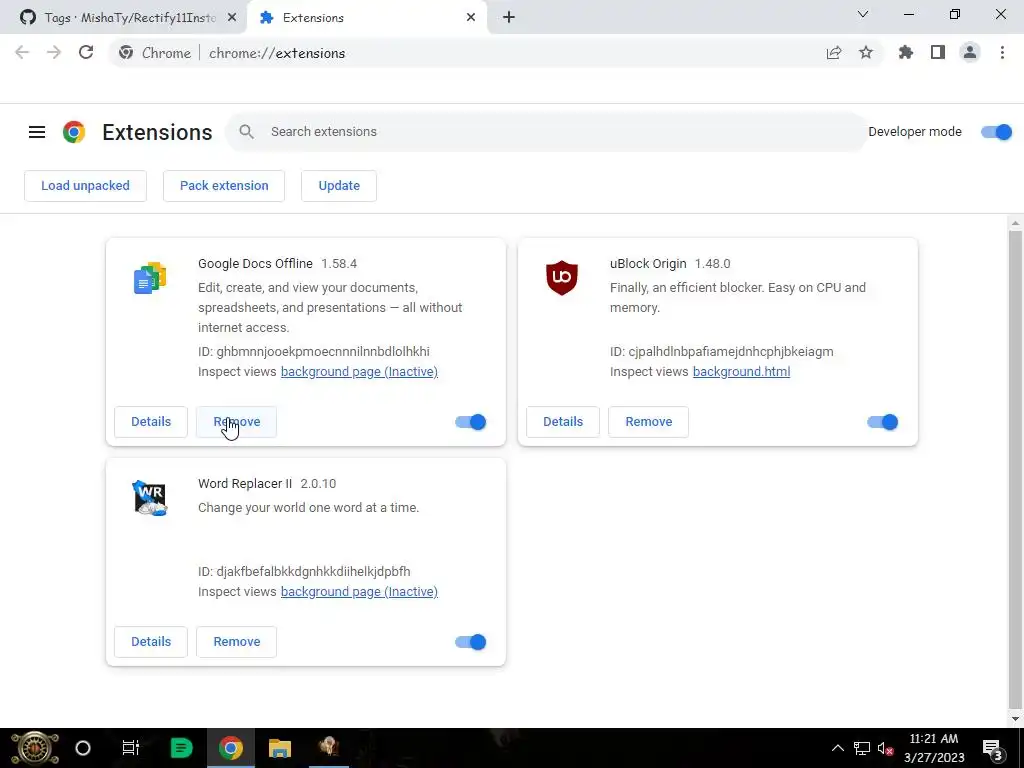Open File Explorer from taskbar

pyautogui.click(x=280, y=748)
